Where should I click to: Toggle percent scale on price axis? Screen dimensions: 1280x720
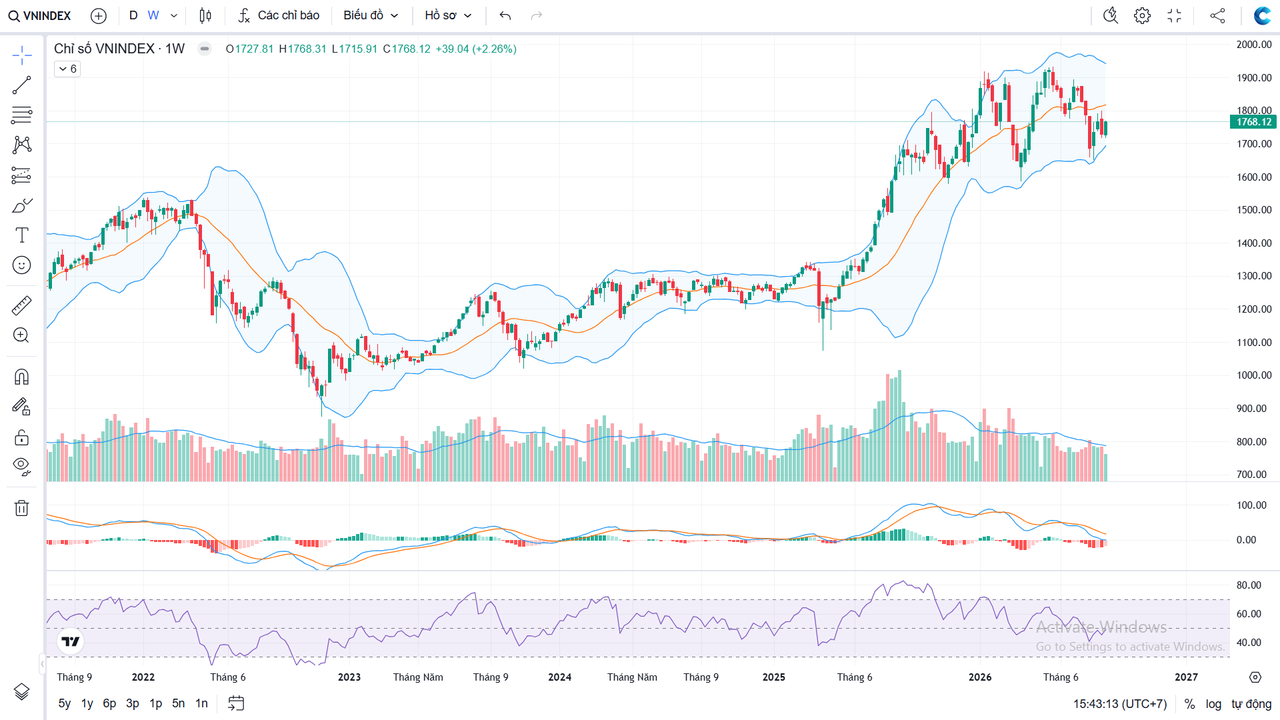click(x=1190, y=704)
